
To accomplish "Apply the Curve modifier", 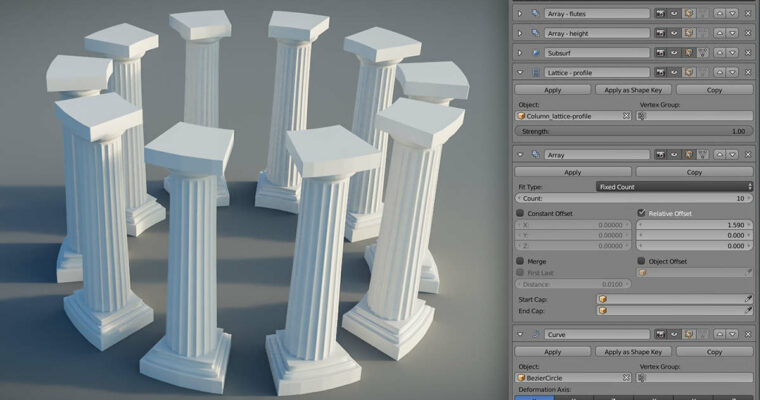I will coord(553,352).
